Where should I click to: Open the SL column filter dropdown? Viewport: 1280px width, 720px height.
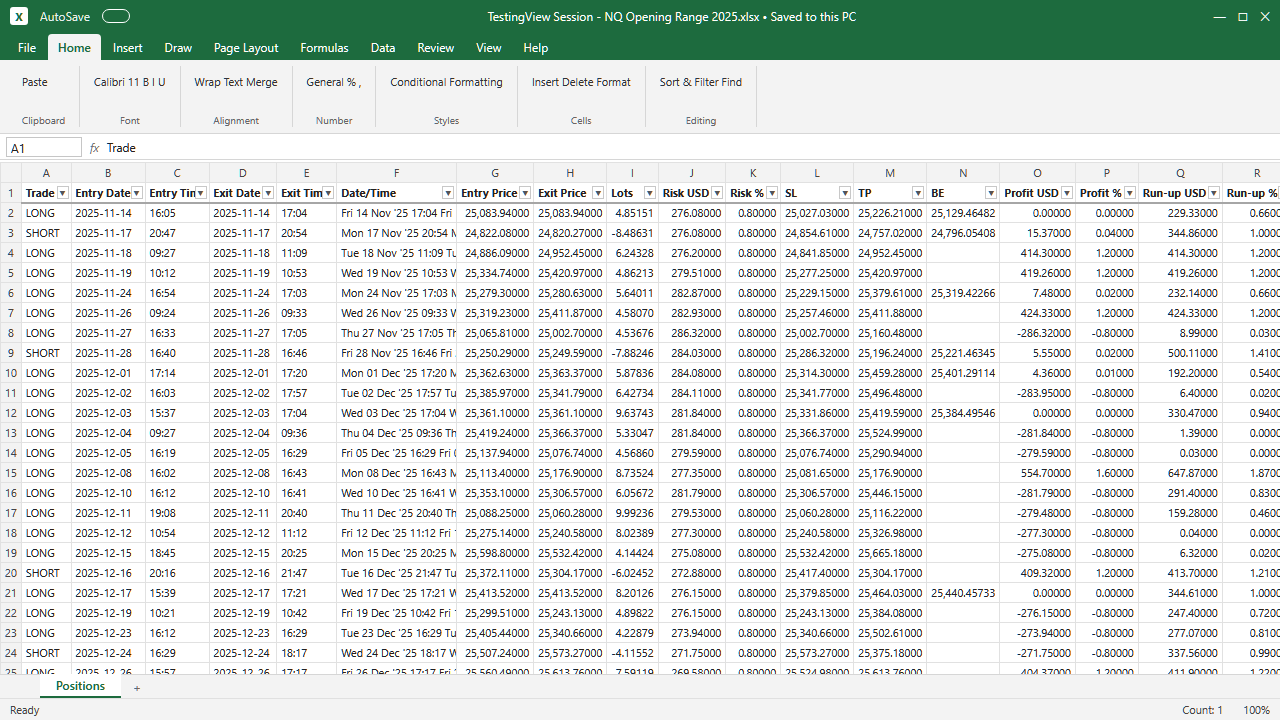[x=845, y=193]
